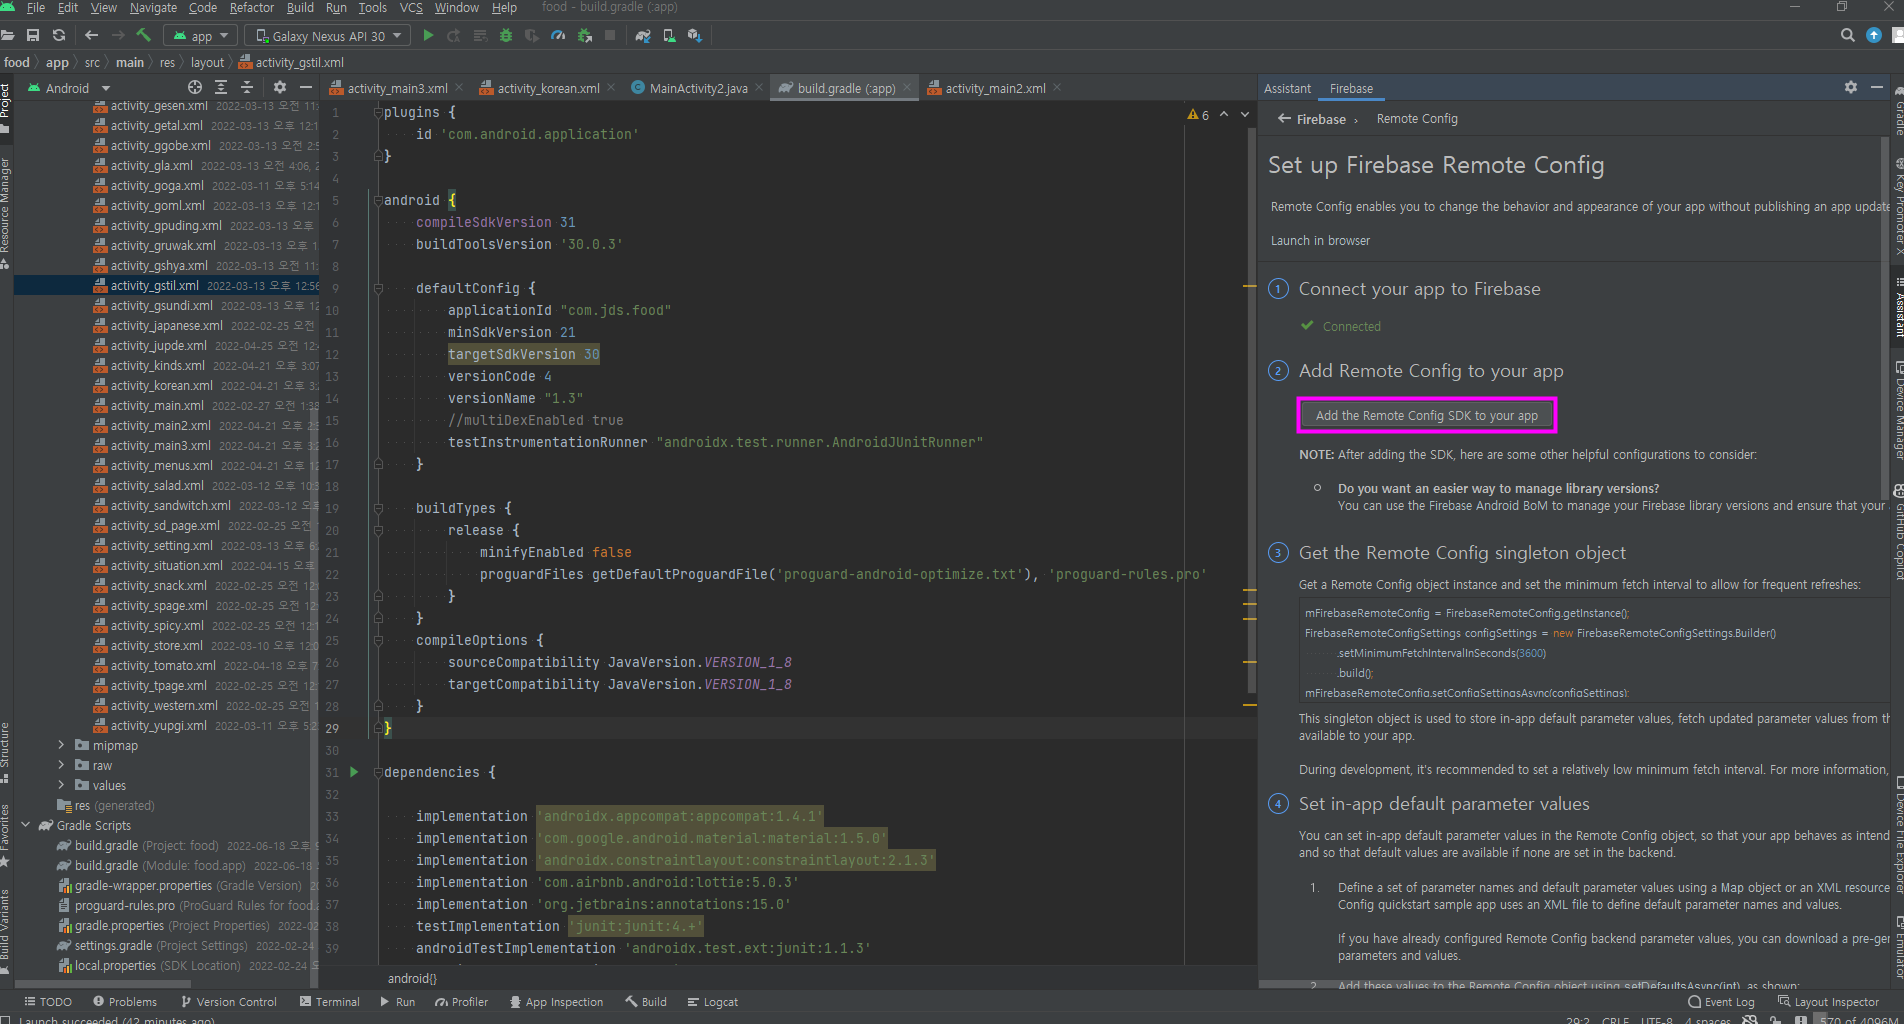Switch to activity_korean.xml tab

548,88
